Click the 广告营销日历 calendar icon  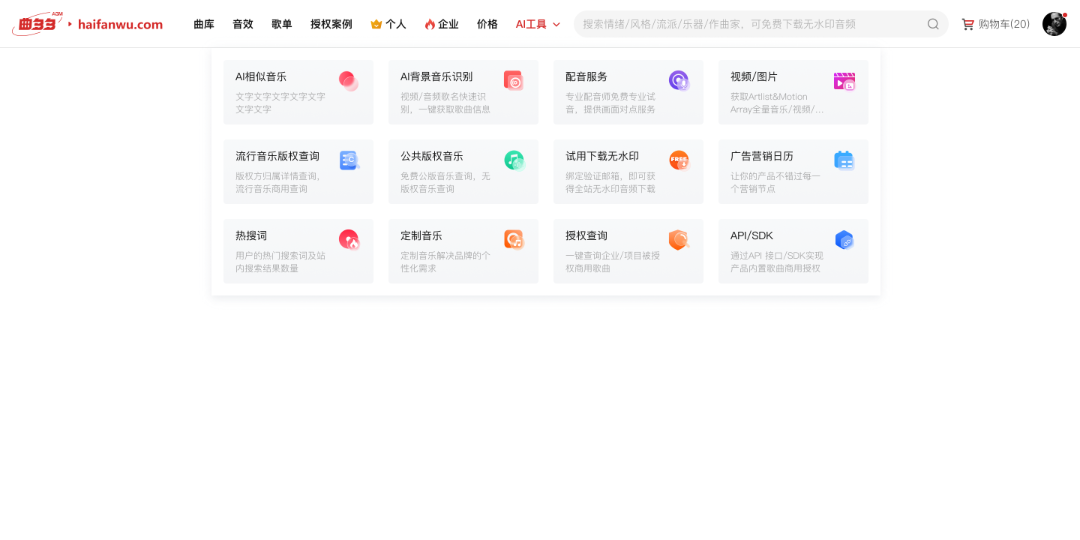pyautogui.click(x=844, y=160)
